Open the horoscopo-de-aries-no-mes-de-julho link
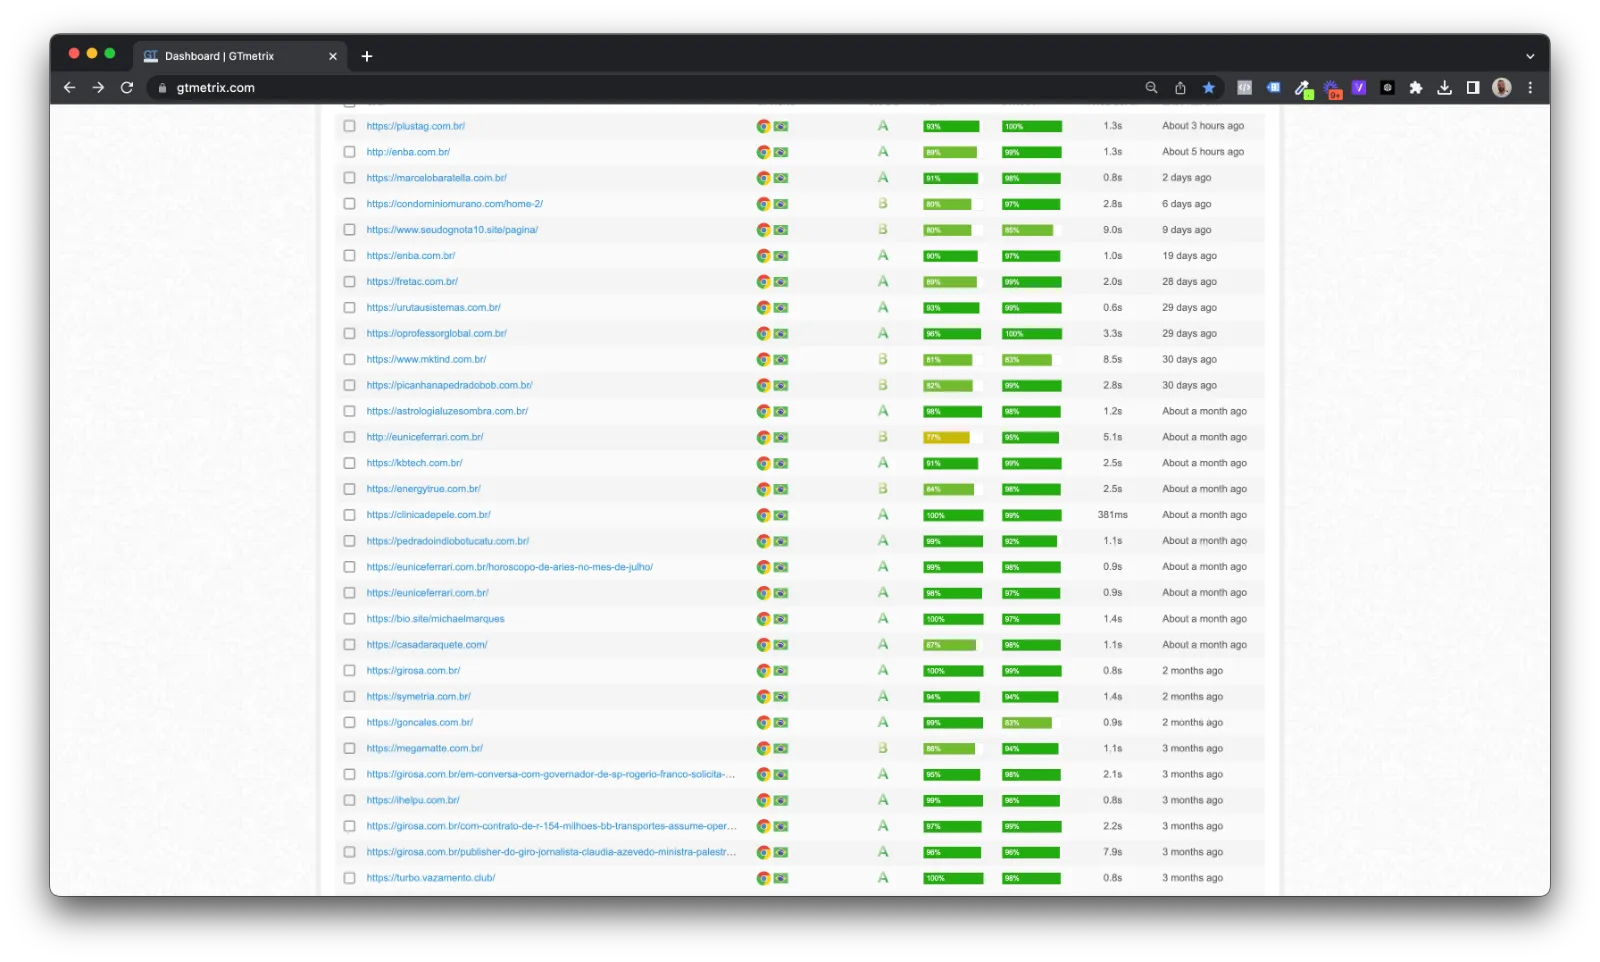Viewport: 1600px width, 962px height. [510, 567]
